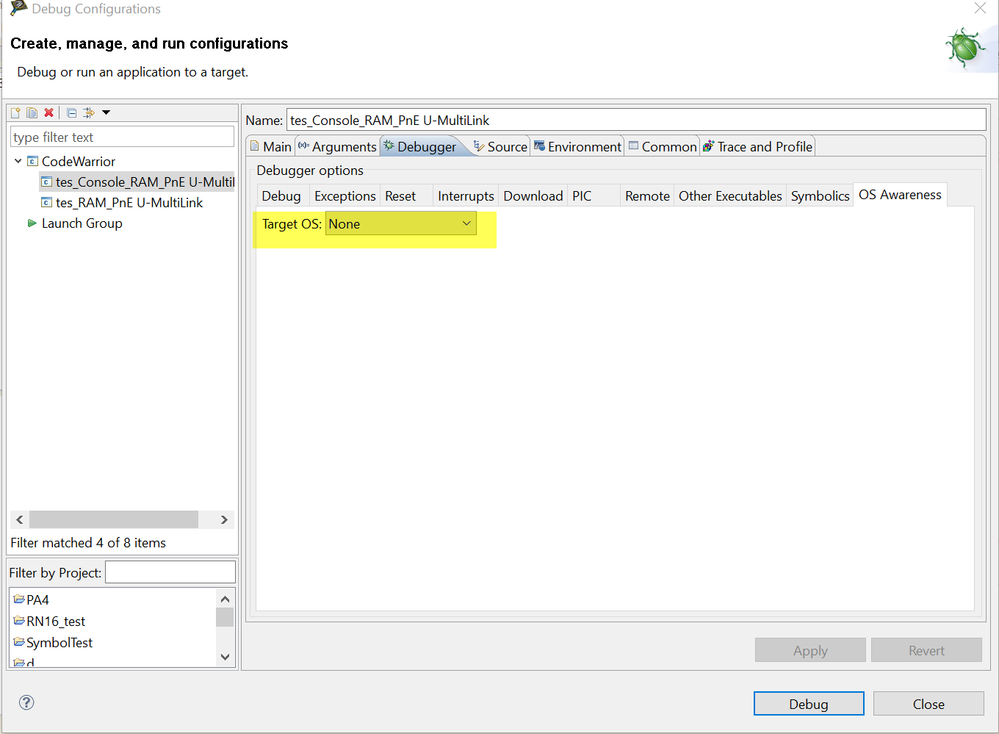Open the help question mark icon
Image resolution: width=999 pixels, height=734 pixels.
27,702
